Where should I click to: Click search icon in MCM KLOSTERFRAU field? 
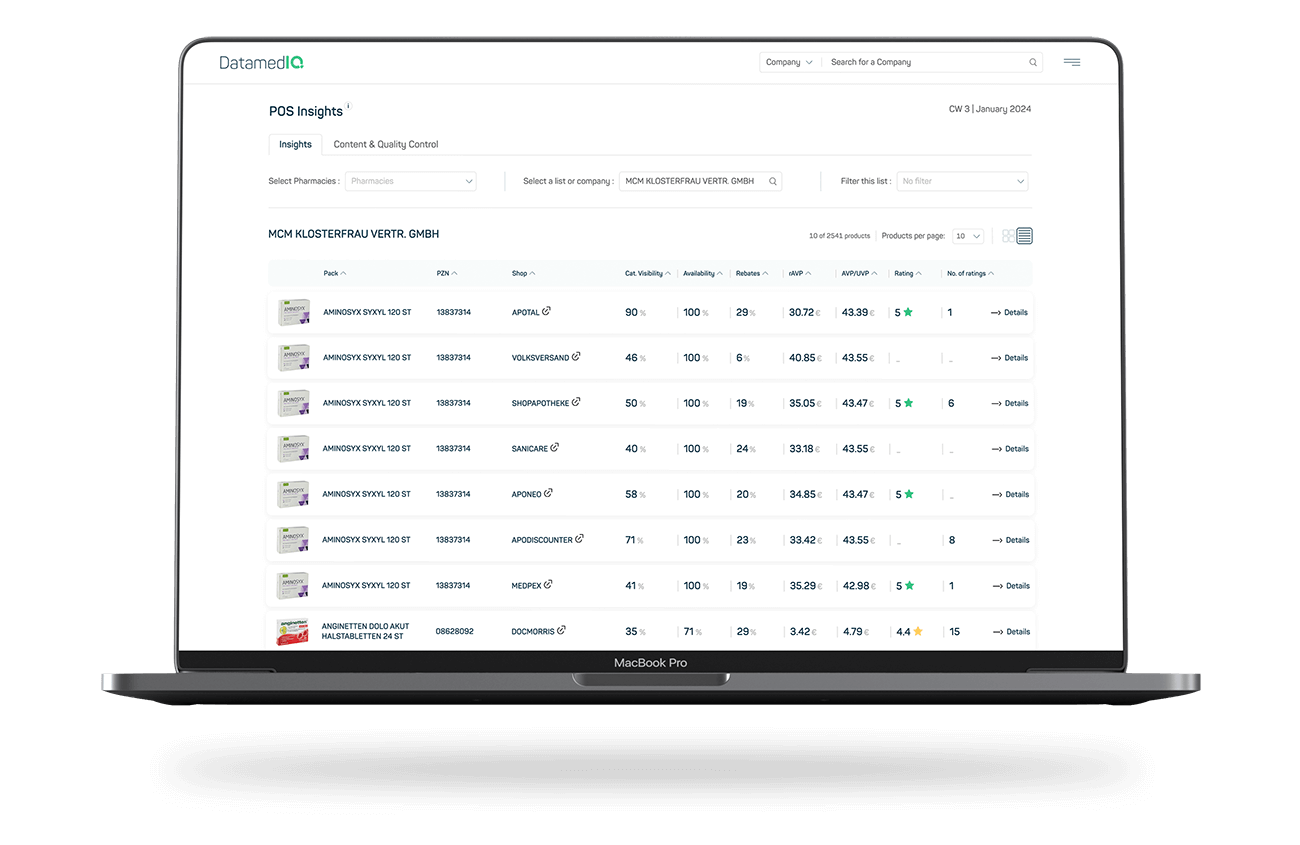pos(773,181)
